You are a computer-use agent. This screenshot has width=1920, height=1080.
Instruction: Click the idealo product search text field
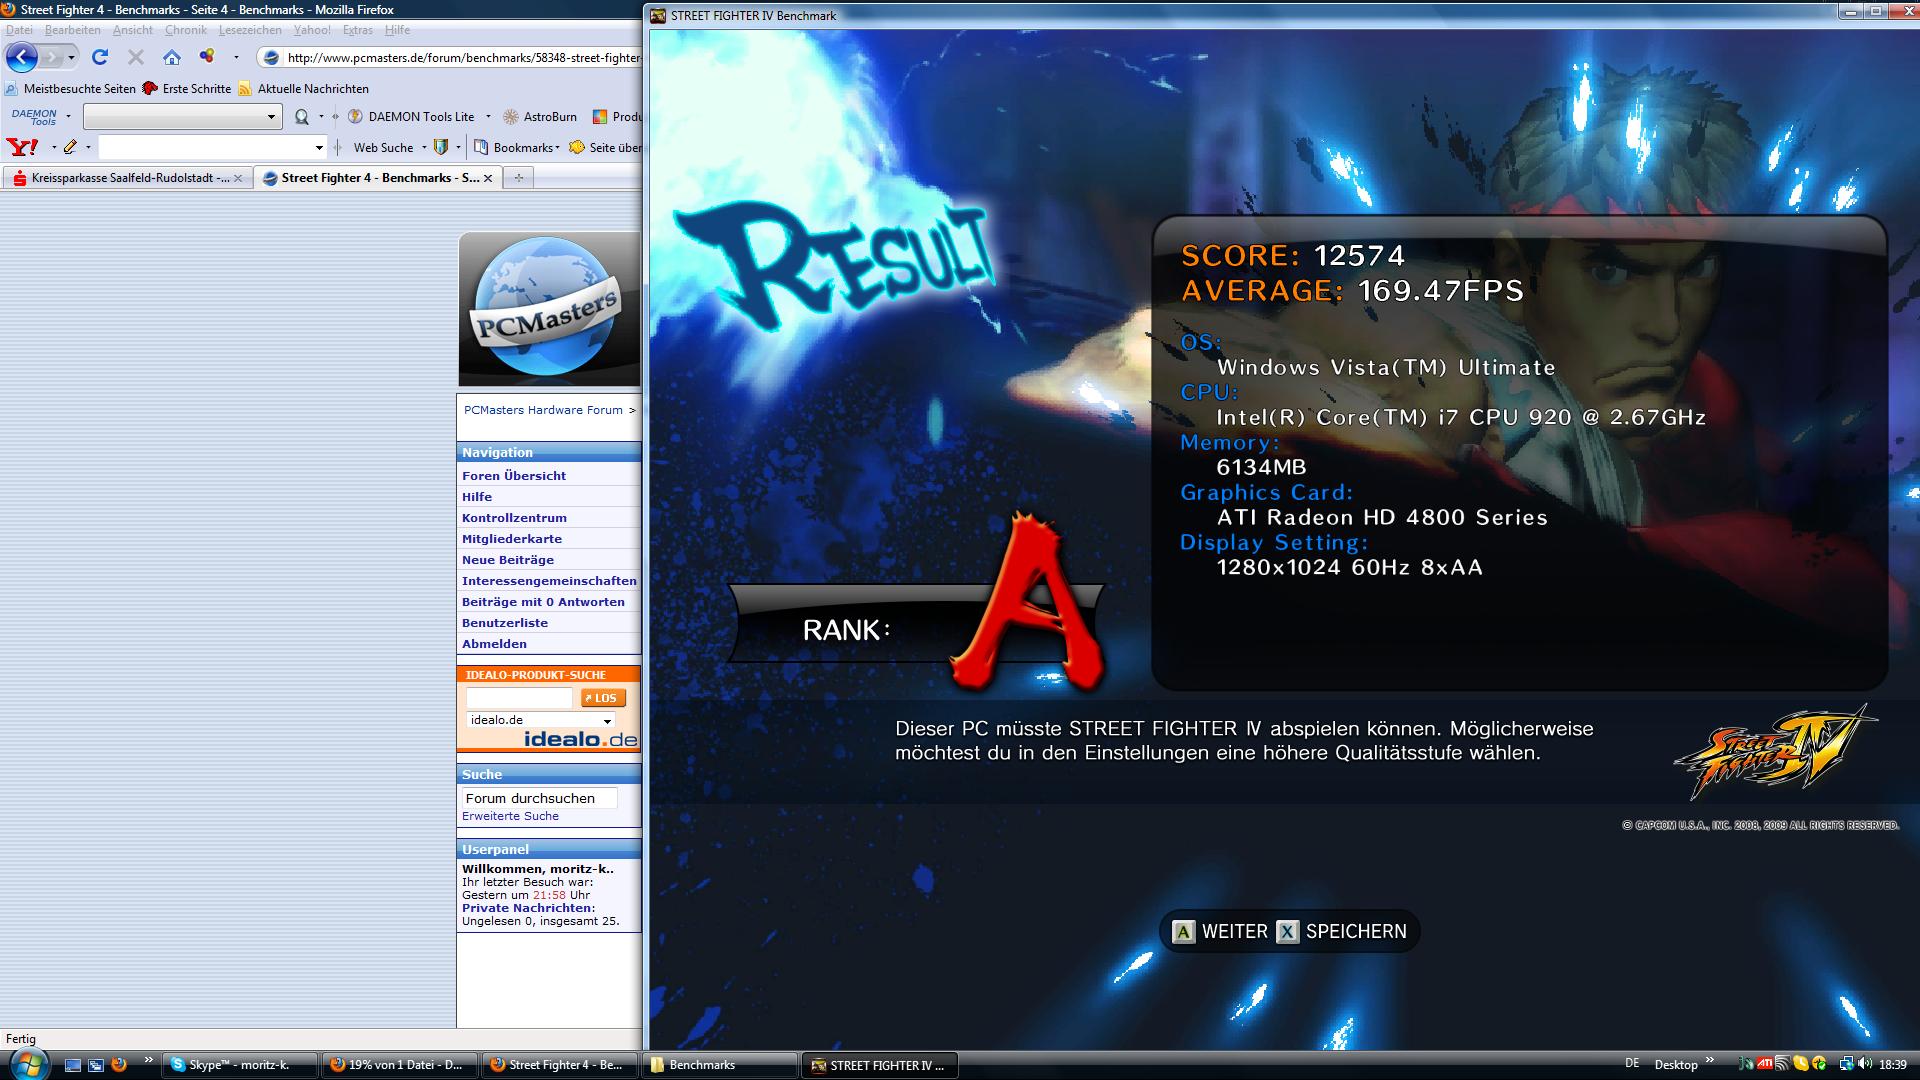click(x=519, y=698)
